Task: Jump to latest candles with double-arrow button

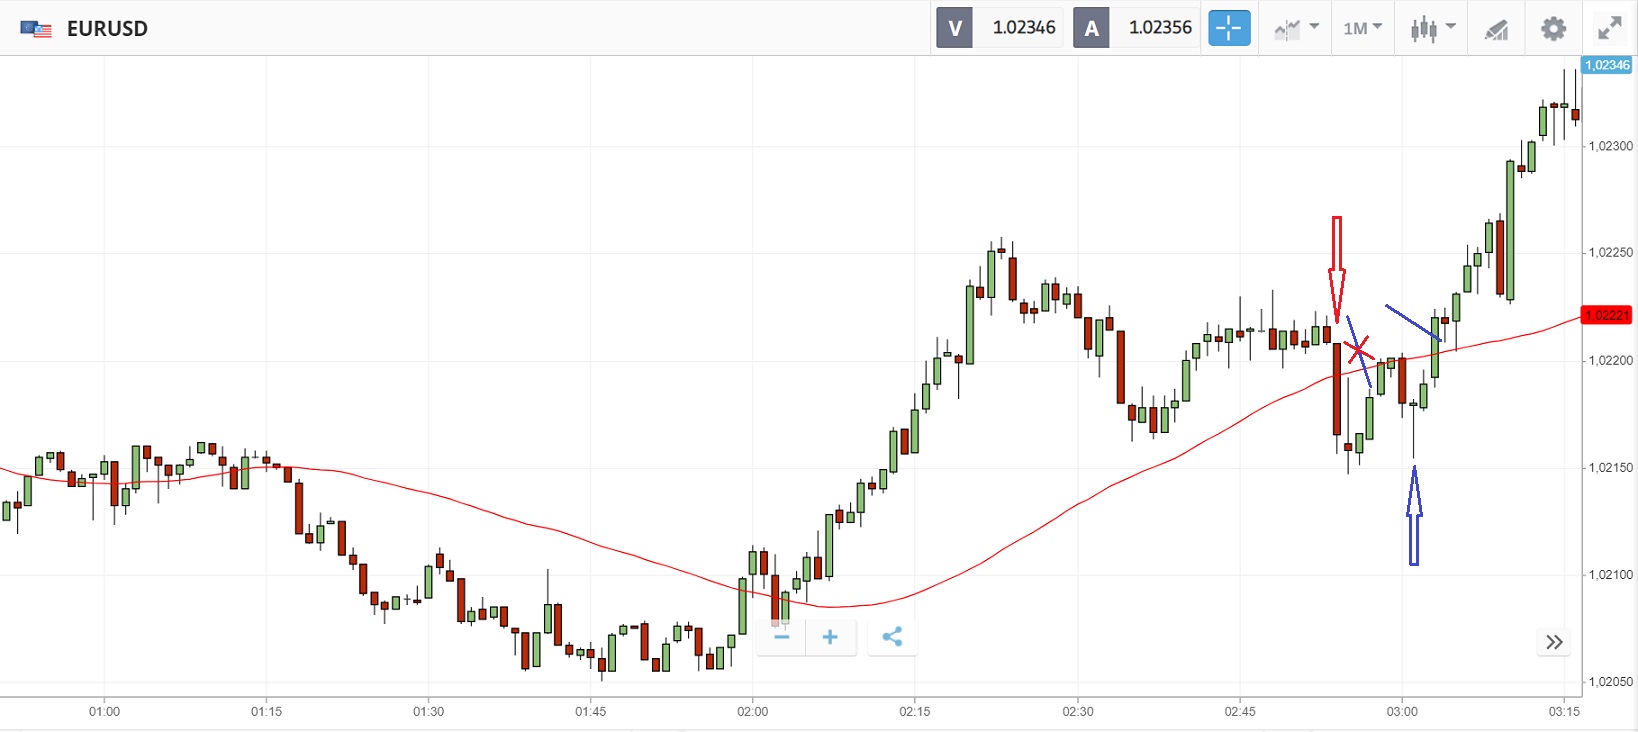Action: tap(1553, 642)
